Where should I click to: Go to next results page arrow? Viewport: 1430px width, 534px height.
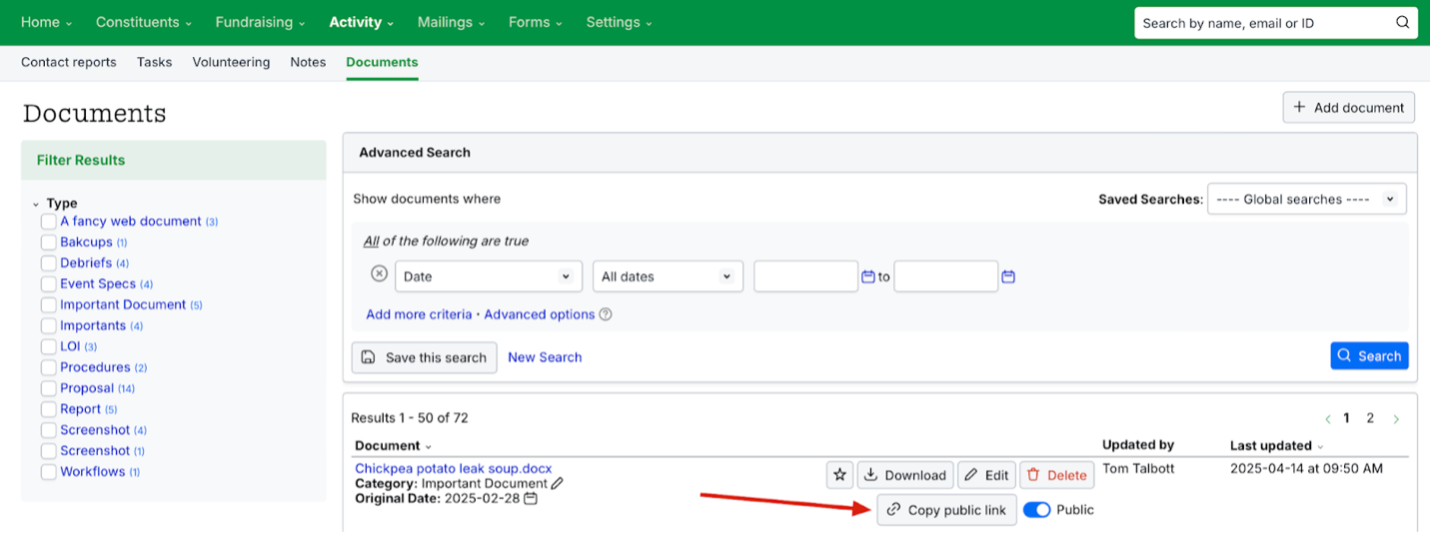[x=1396, y=419]
